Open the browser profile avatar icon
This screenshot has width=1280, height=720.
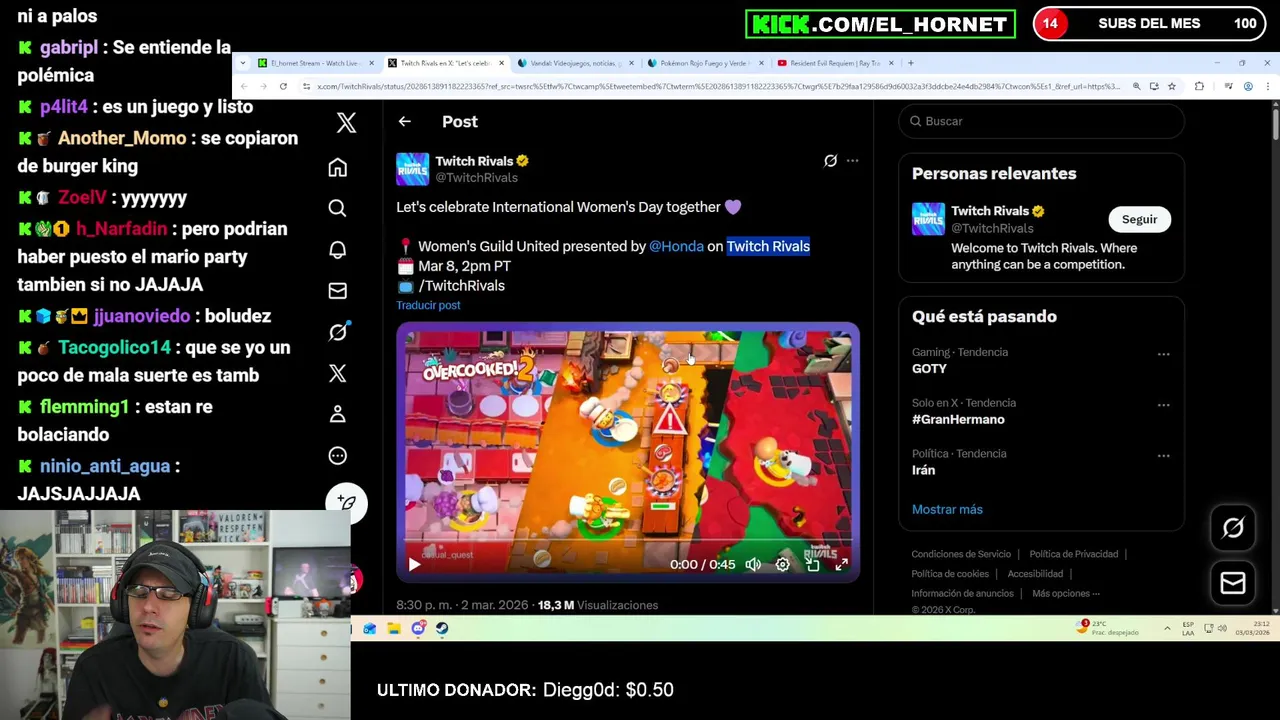1248,87
